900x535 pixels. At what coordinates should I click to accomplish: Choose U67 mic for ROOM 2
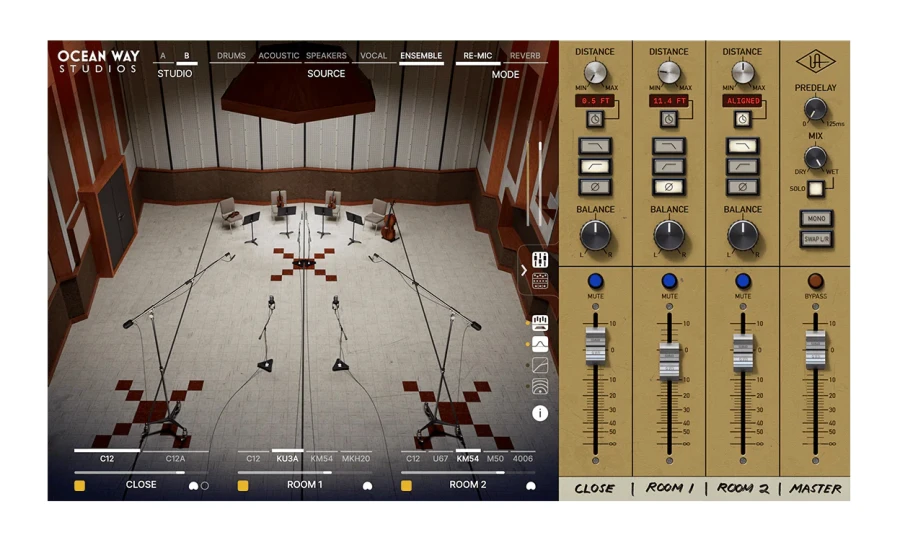pos(440,458)
